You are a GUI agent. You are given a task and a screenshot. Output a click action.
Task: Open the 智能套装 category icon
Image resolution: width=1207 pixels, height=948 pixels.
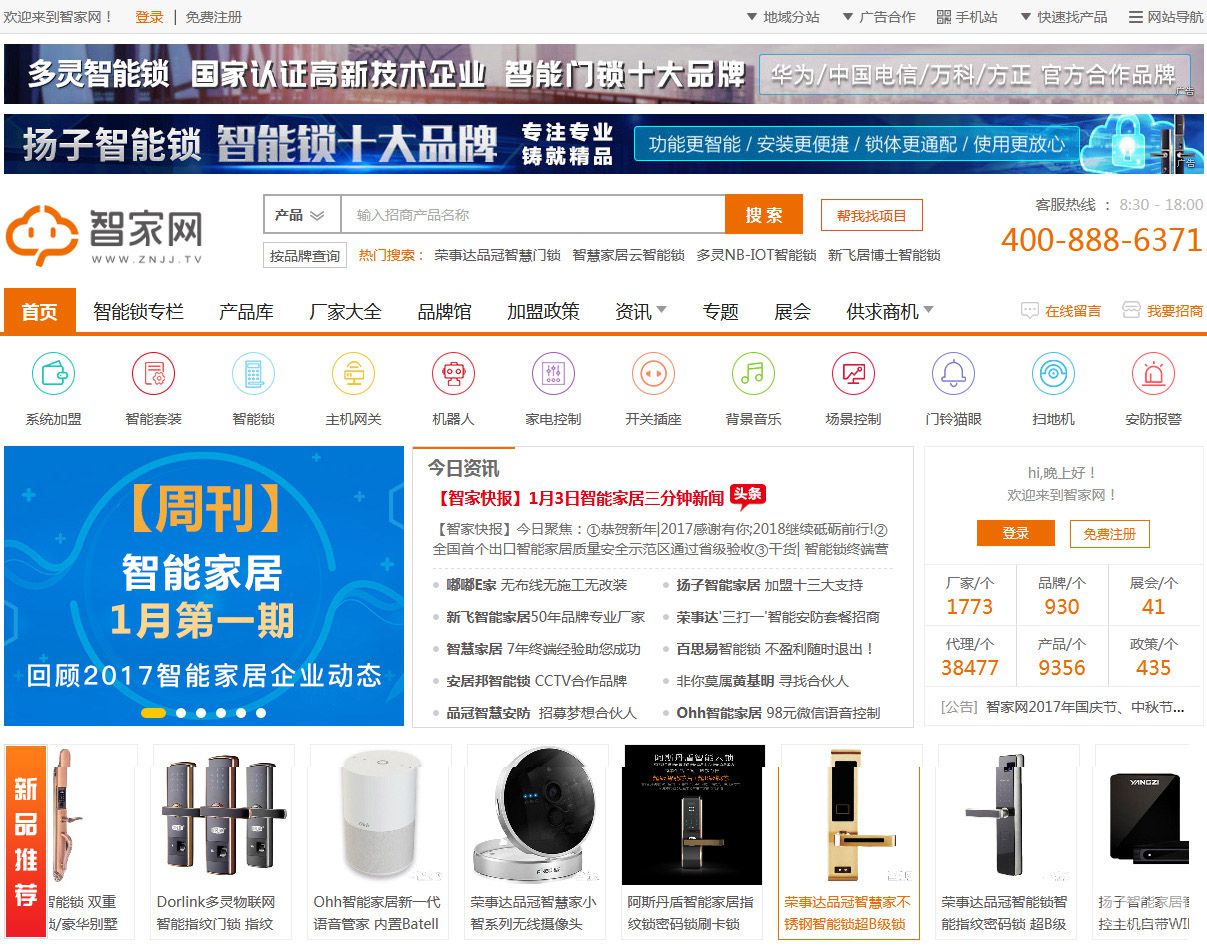(x=154, y=374)
